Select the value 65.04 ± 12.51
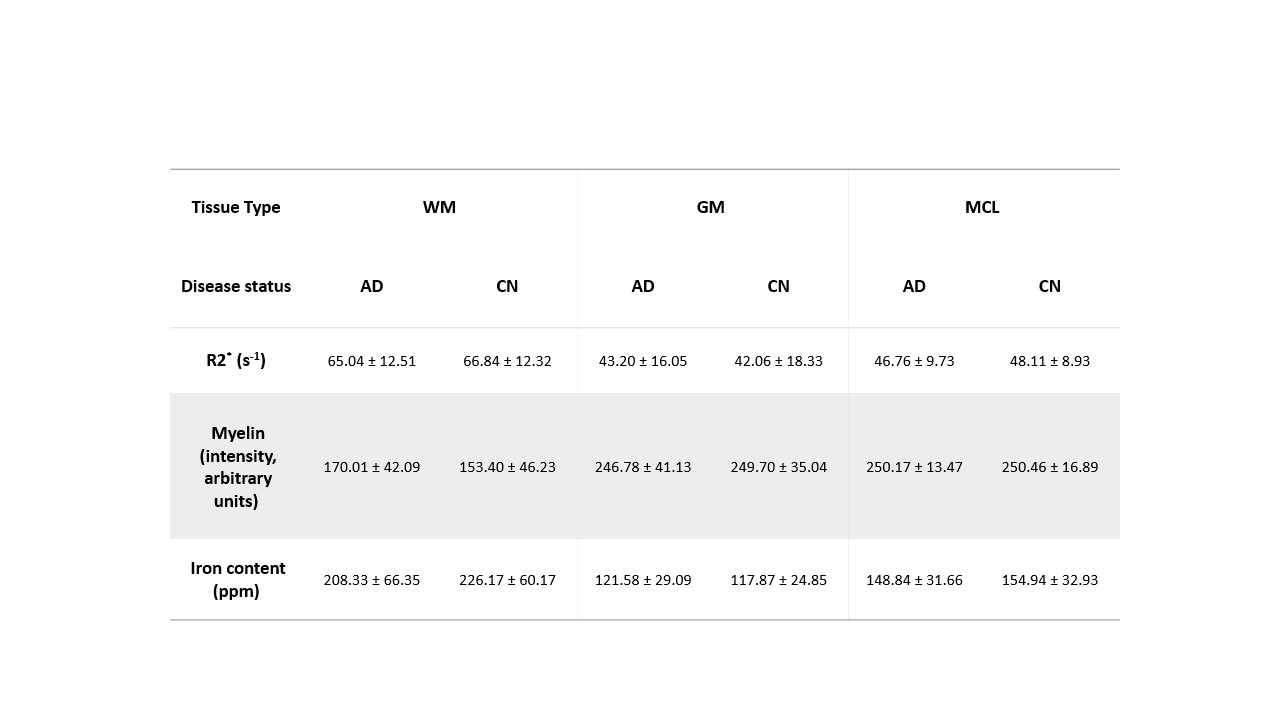 372,361
